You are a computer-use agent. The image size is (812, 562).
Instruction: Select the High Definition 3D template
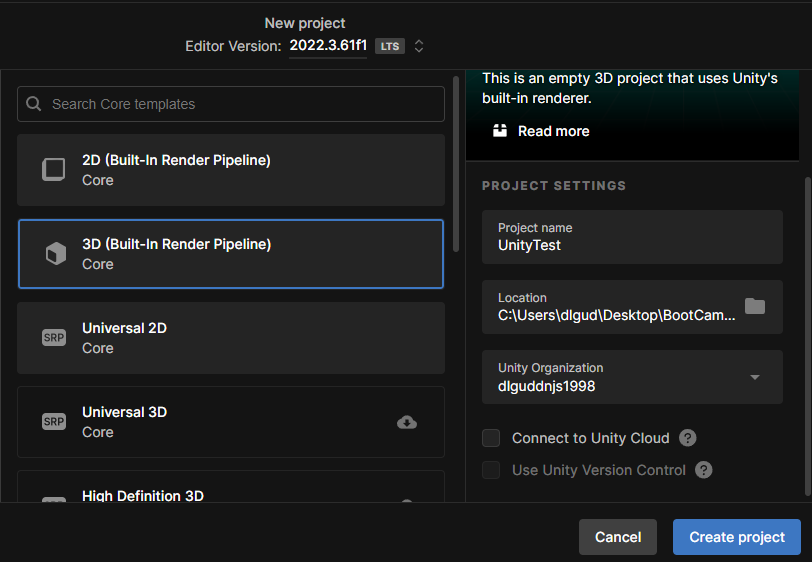point(231,487)
